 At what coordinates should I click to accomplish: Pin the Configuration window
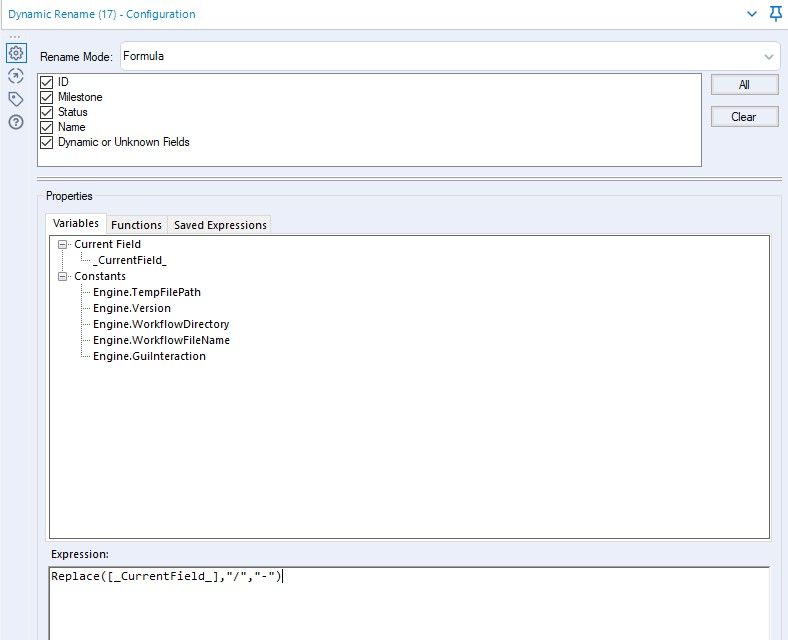point(776,14)
